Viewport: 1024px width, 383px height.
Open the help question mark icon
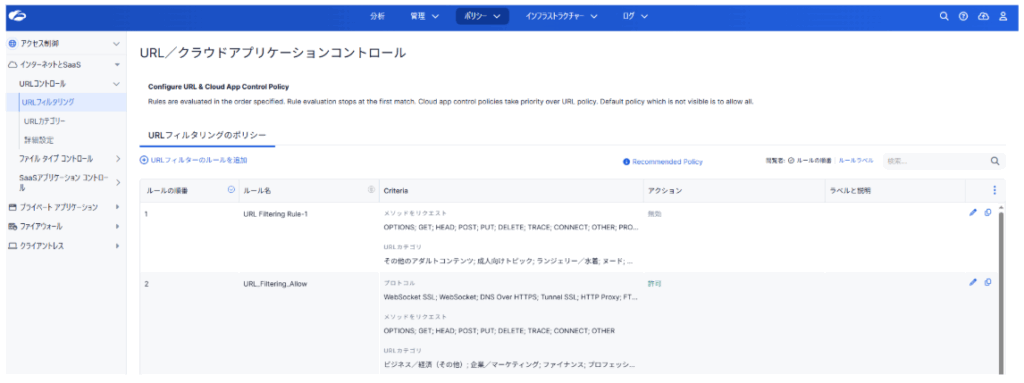click(963, 17)
